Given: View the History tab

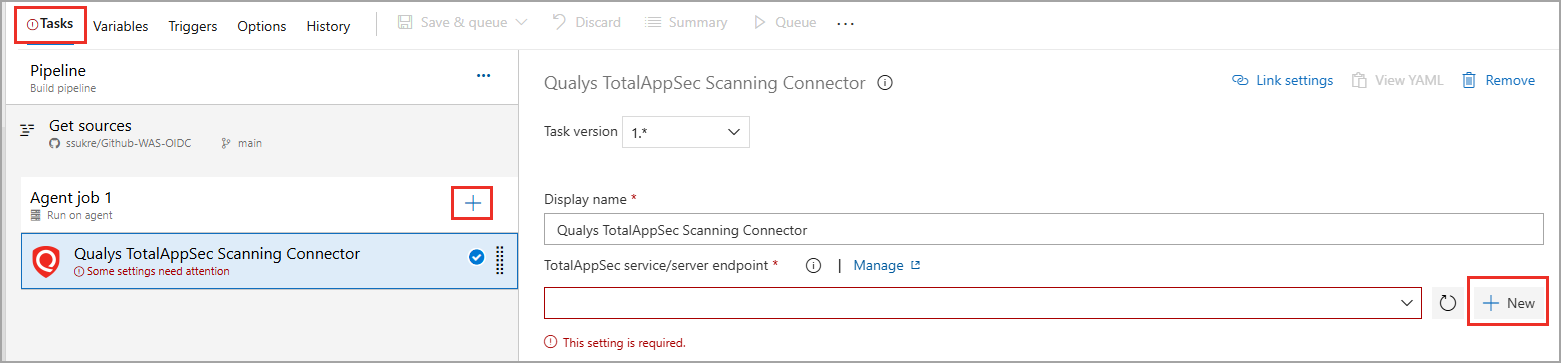Looking at the screenshot, I should 328,26.
